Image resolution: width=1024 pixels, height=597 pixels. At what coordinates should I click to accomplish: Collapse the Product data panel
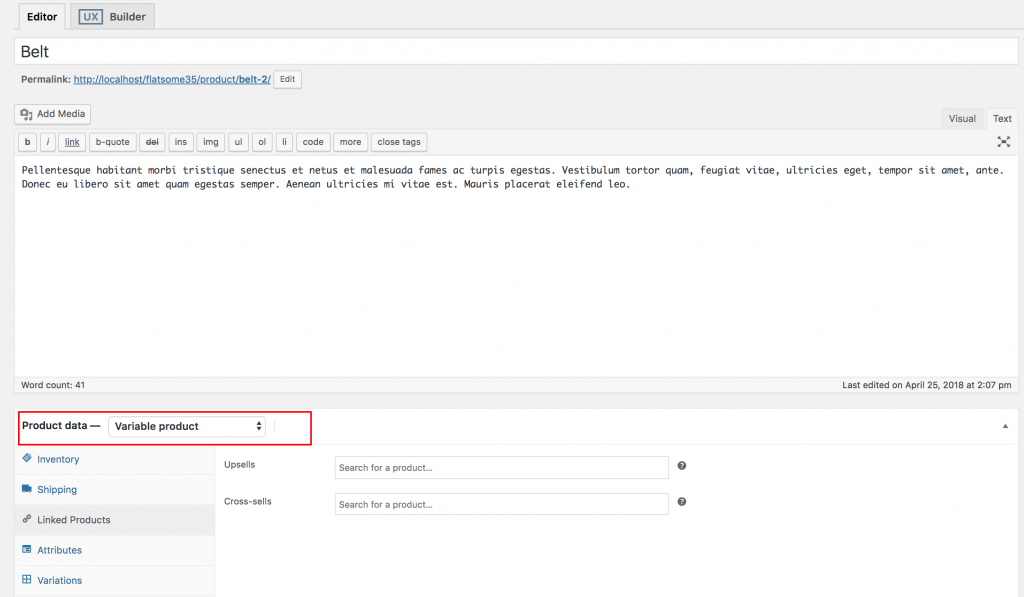(1004, 425)
